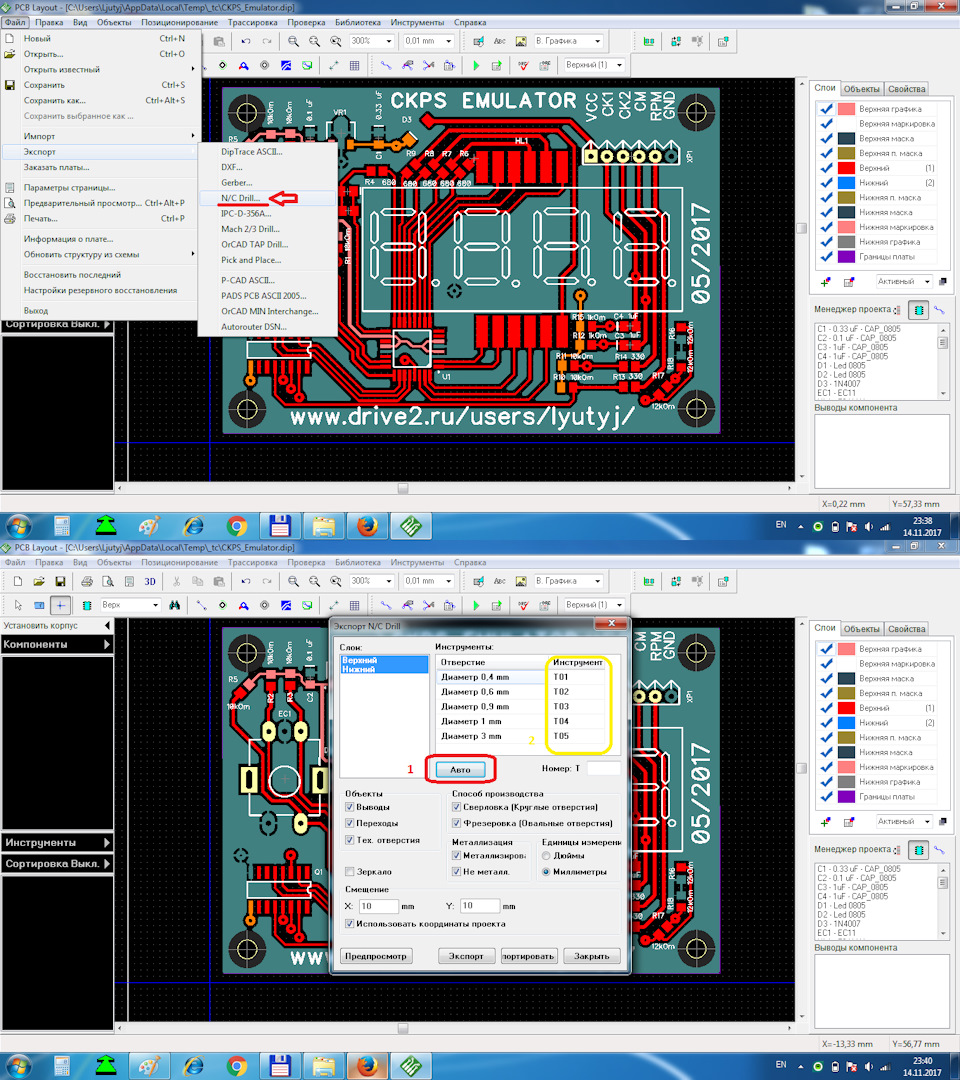Open the Верх side dropdown in the lower window
The width and height of the screenshot is (960, 1080).
tap(156, 605)
